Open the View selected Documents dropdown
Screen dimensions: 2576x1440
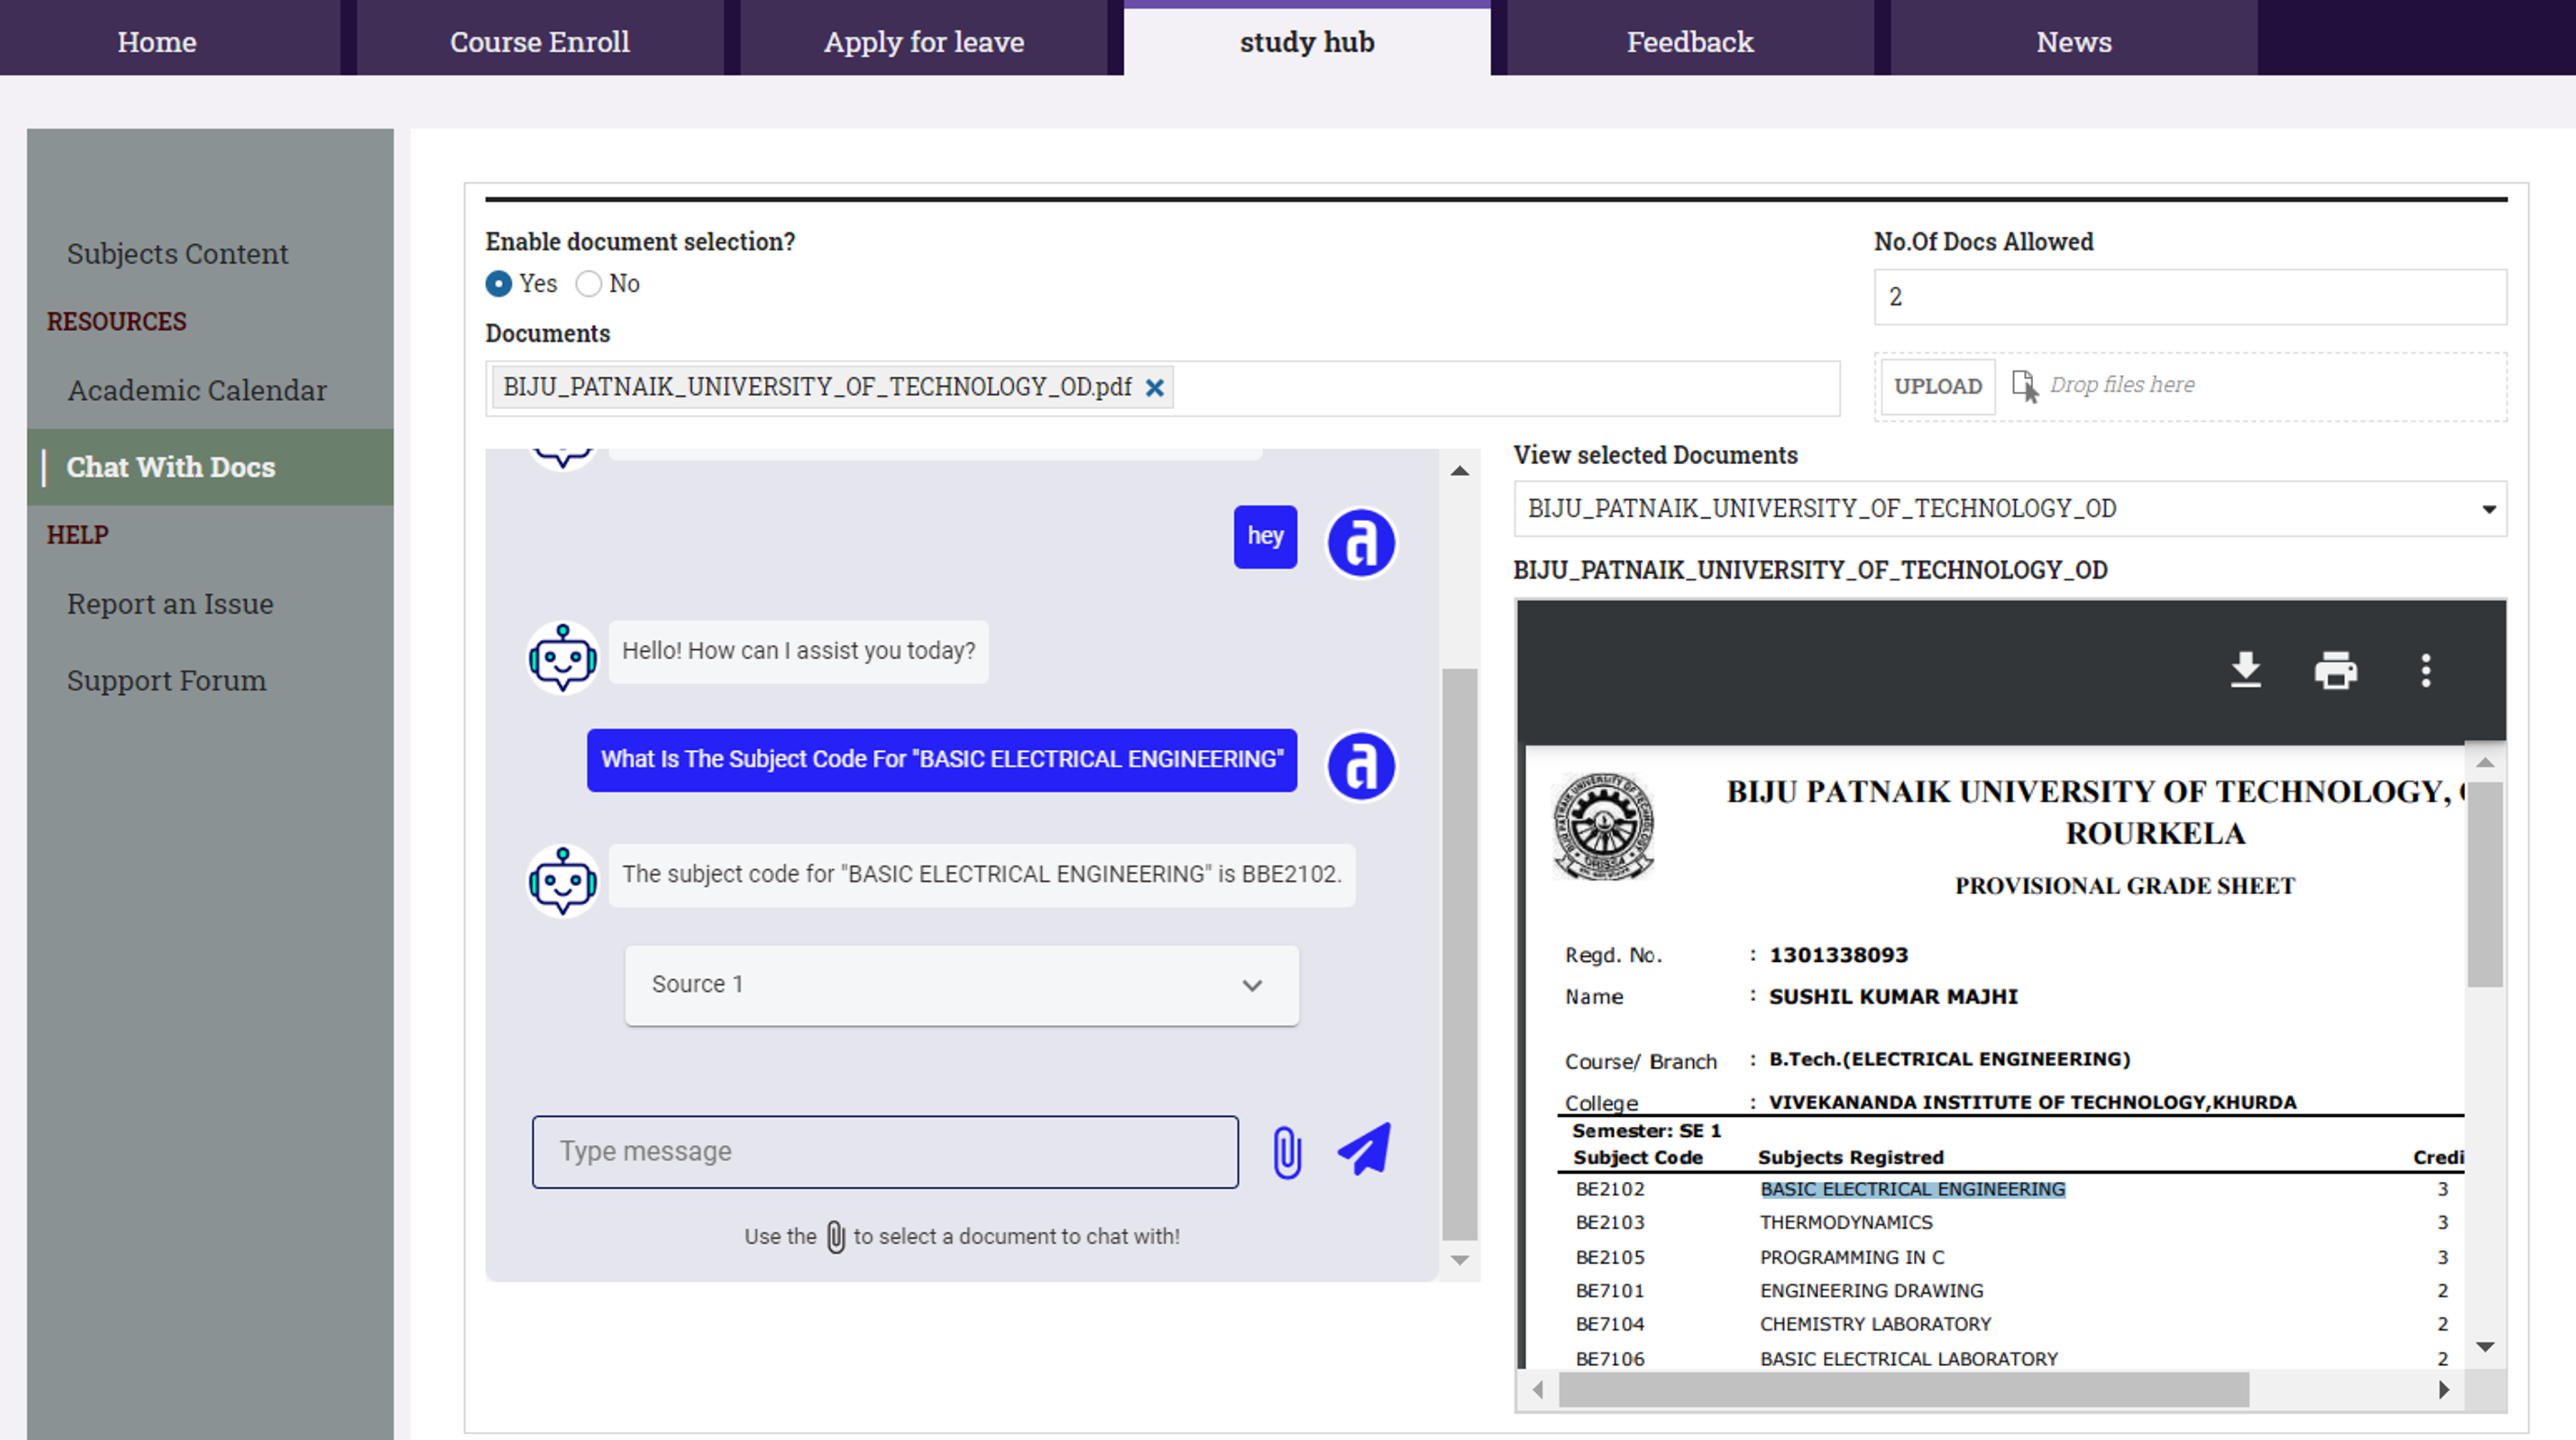[2010, 509]
